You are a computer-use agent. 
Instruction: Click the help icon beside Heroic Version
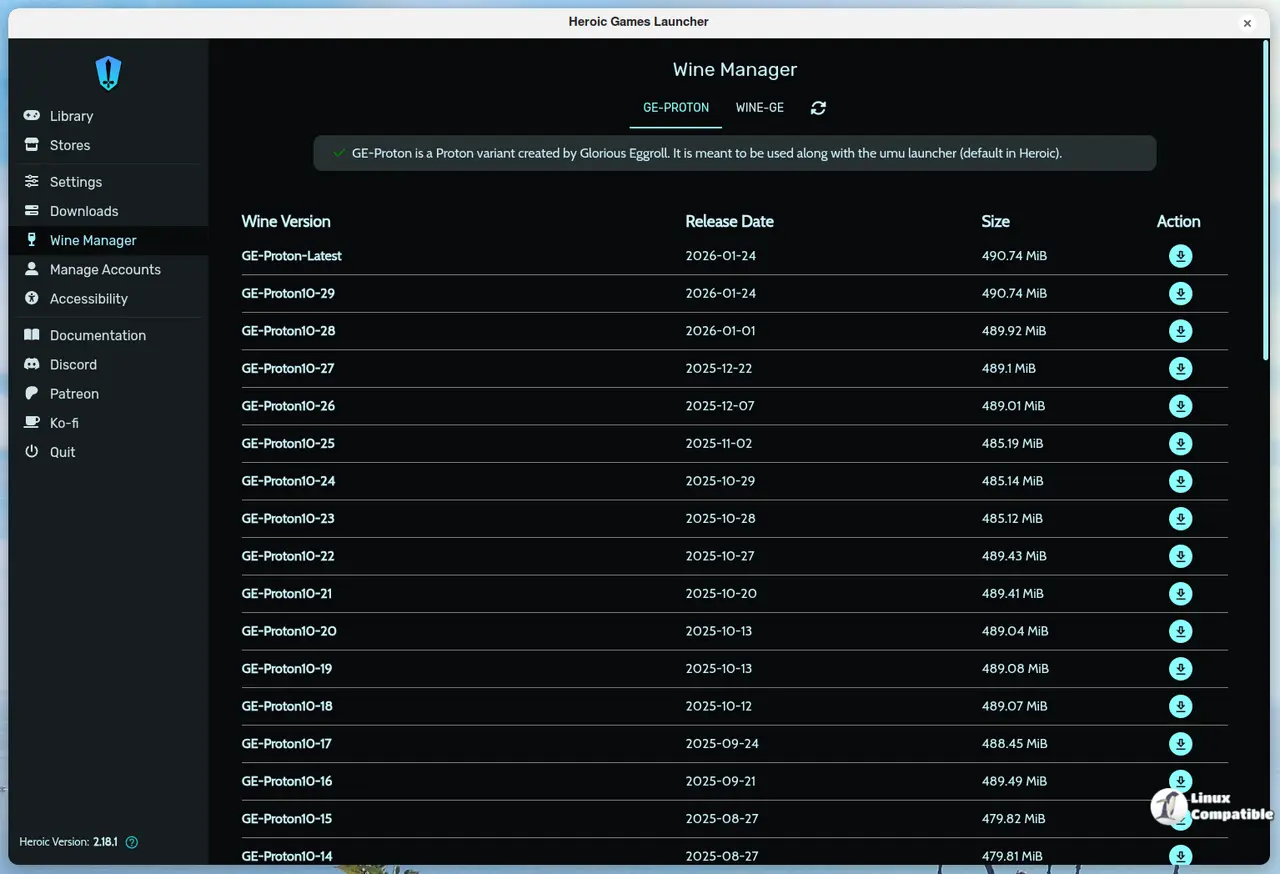[132, 842]
